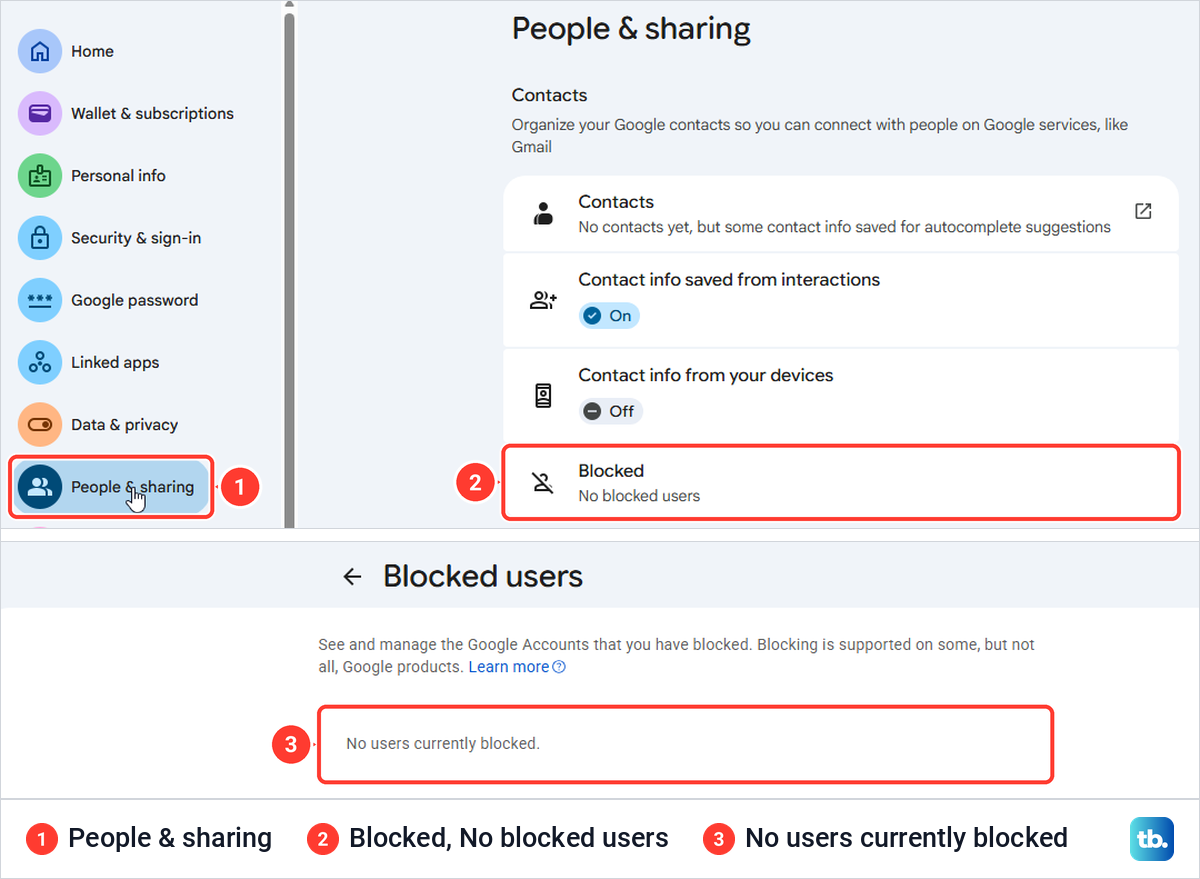Click the Wallet & subscriptions card icon
Viewport: 1200px width, 879px height.
(x=40, y=113)
